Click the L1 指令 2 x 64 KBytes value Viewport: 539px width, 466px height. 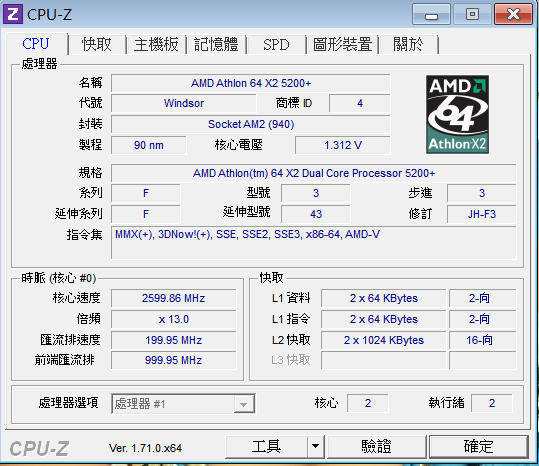click(384, 319)
